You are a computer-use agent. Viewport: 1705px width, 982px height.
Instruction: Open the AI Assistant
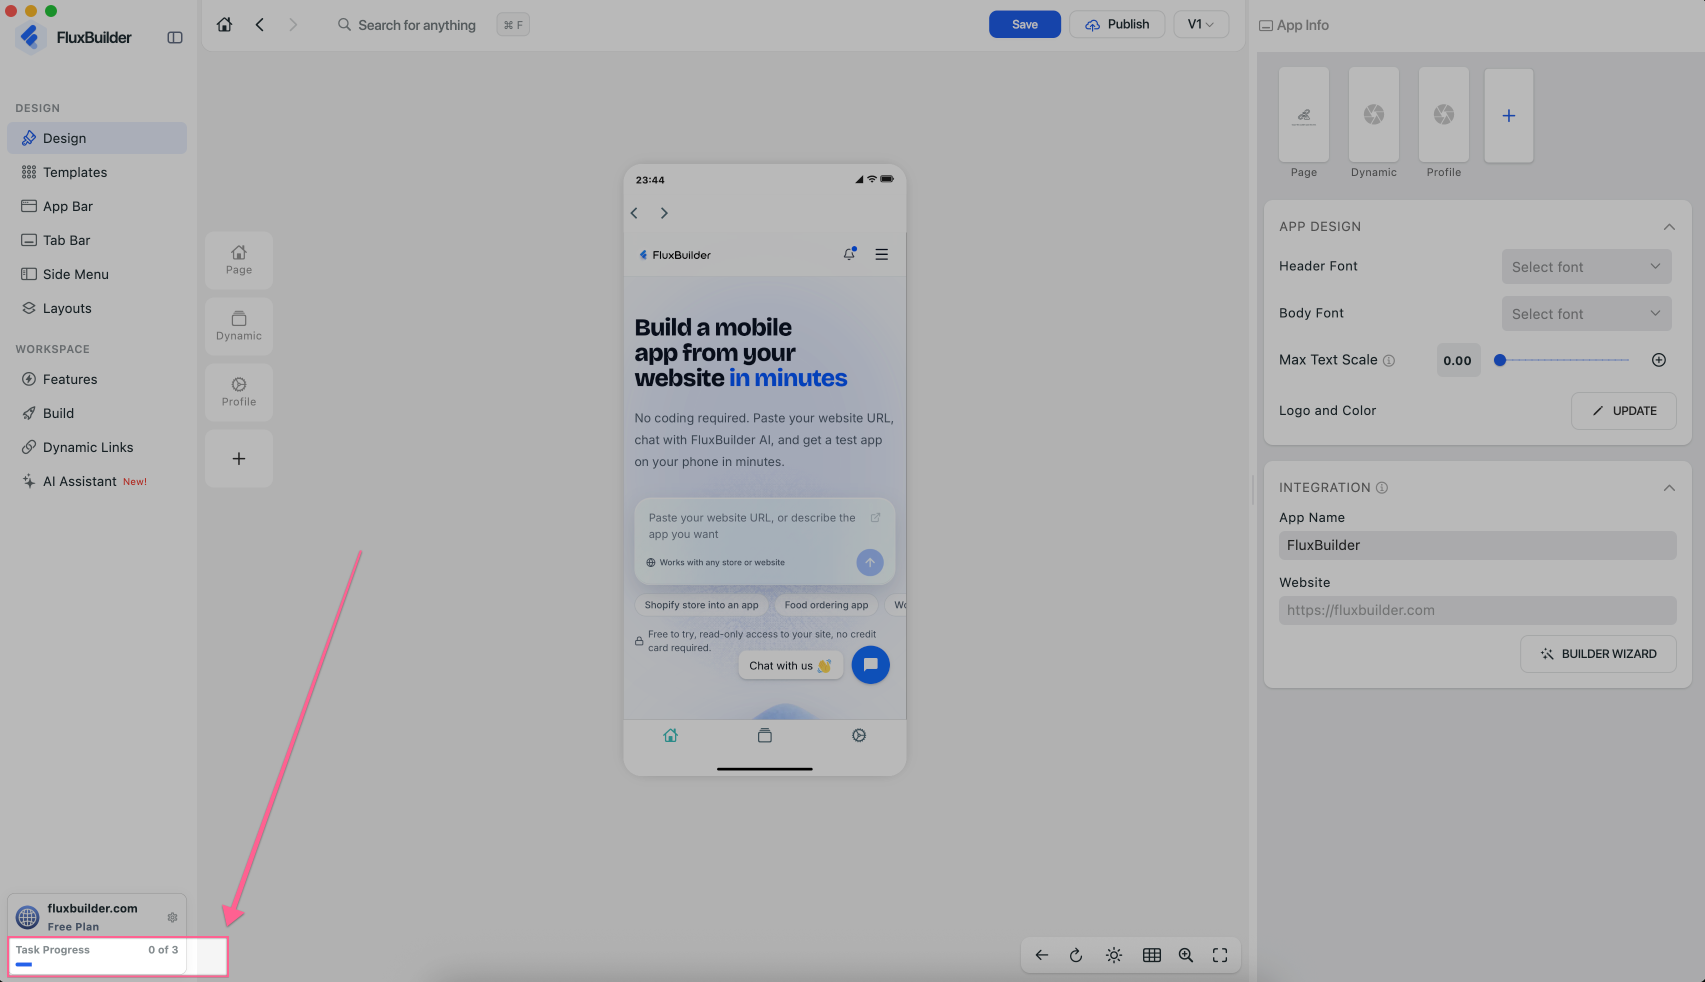pos(97,481)
